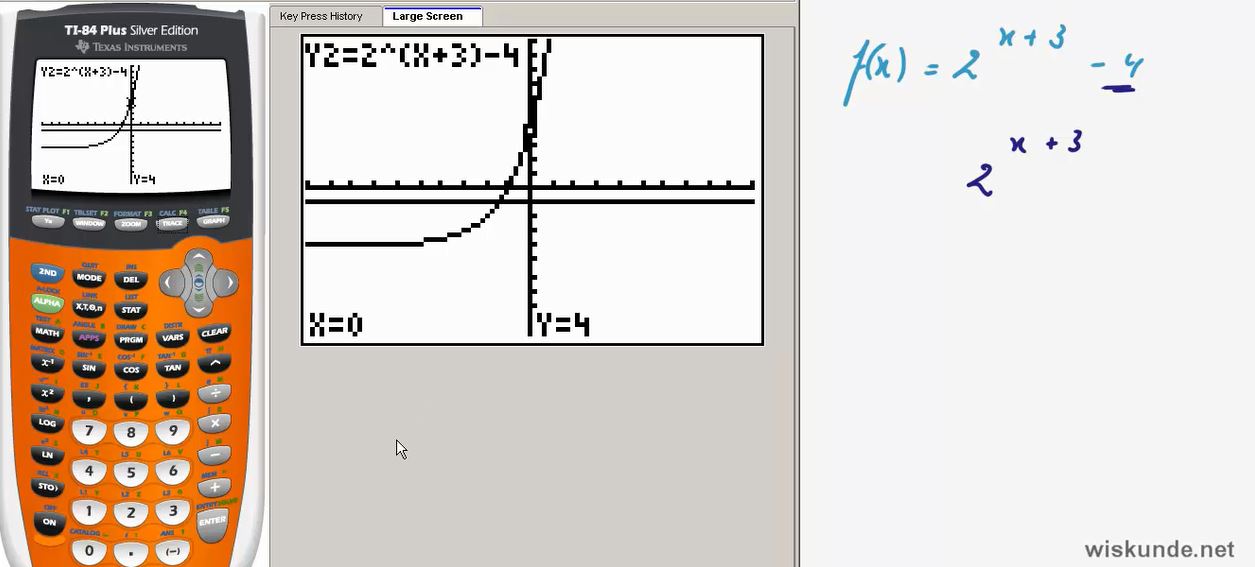Select the Large Screen tab
The width and height of the screenshot is (1255, 567).
[432, 16]
